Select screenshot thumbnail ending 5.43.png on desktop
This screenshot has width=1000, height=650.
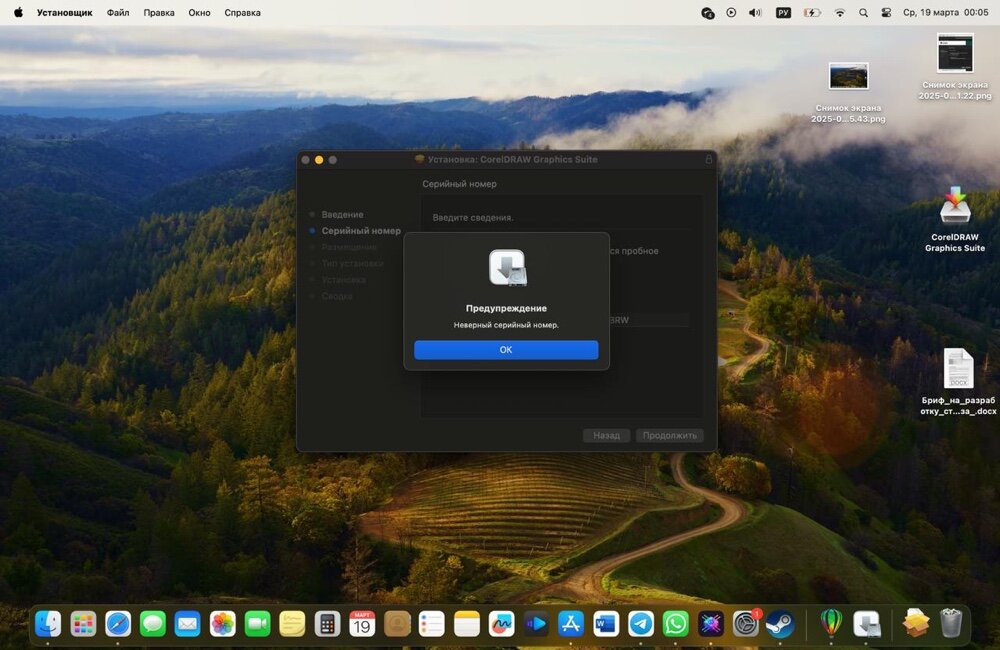[x=848, y=92]
